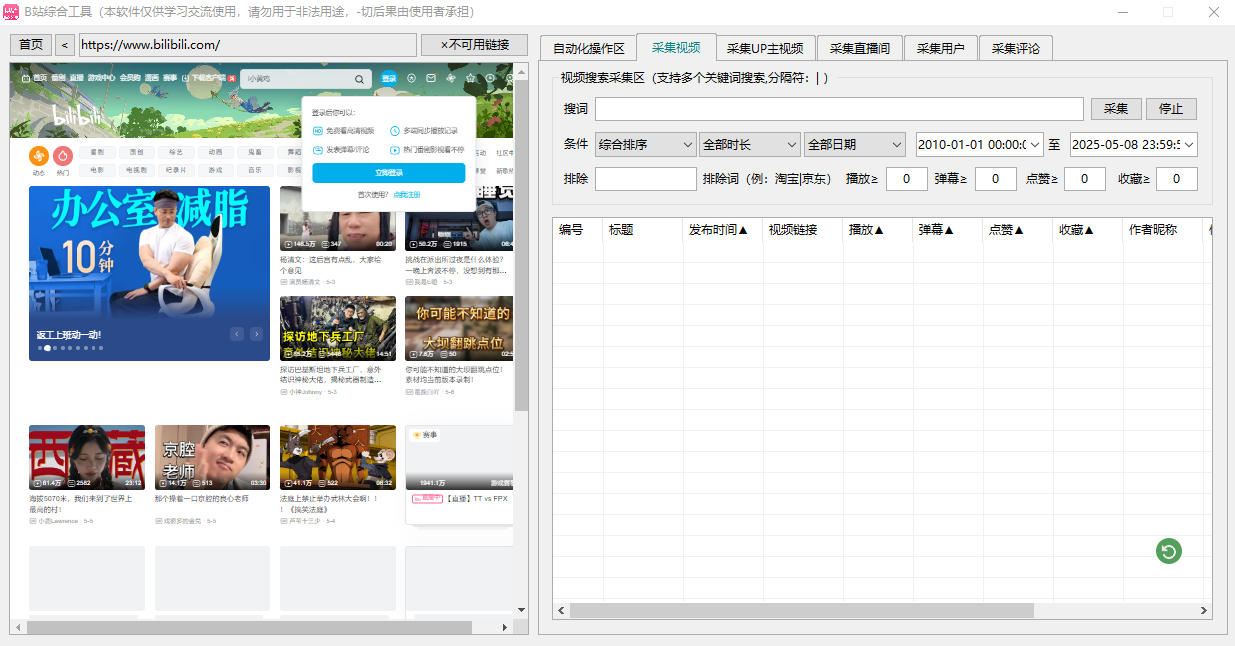This screenshot has height=646, width=1235.
Task: Click the green refresh icon in results area
Action: point(1168,551)
